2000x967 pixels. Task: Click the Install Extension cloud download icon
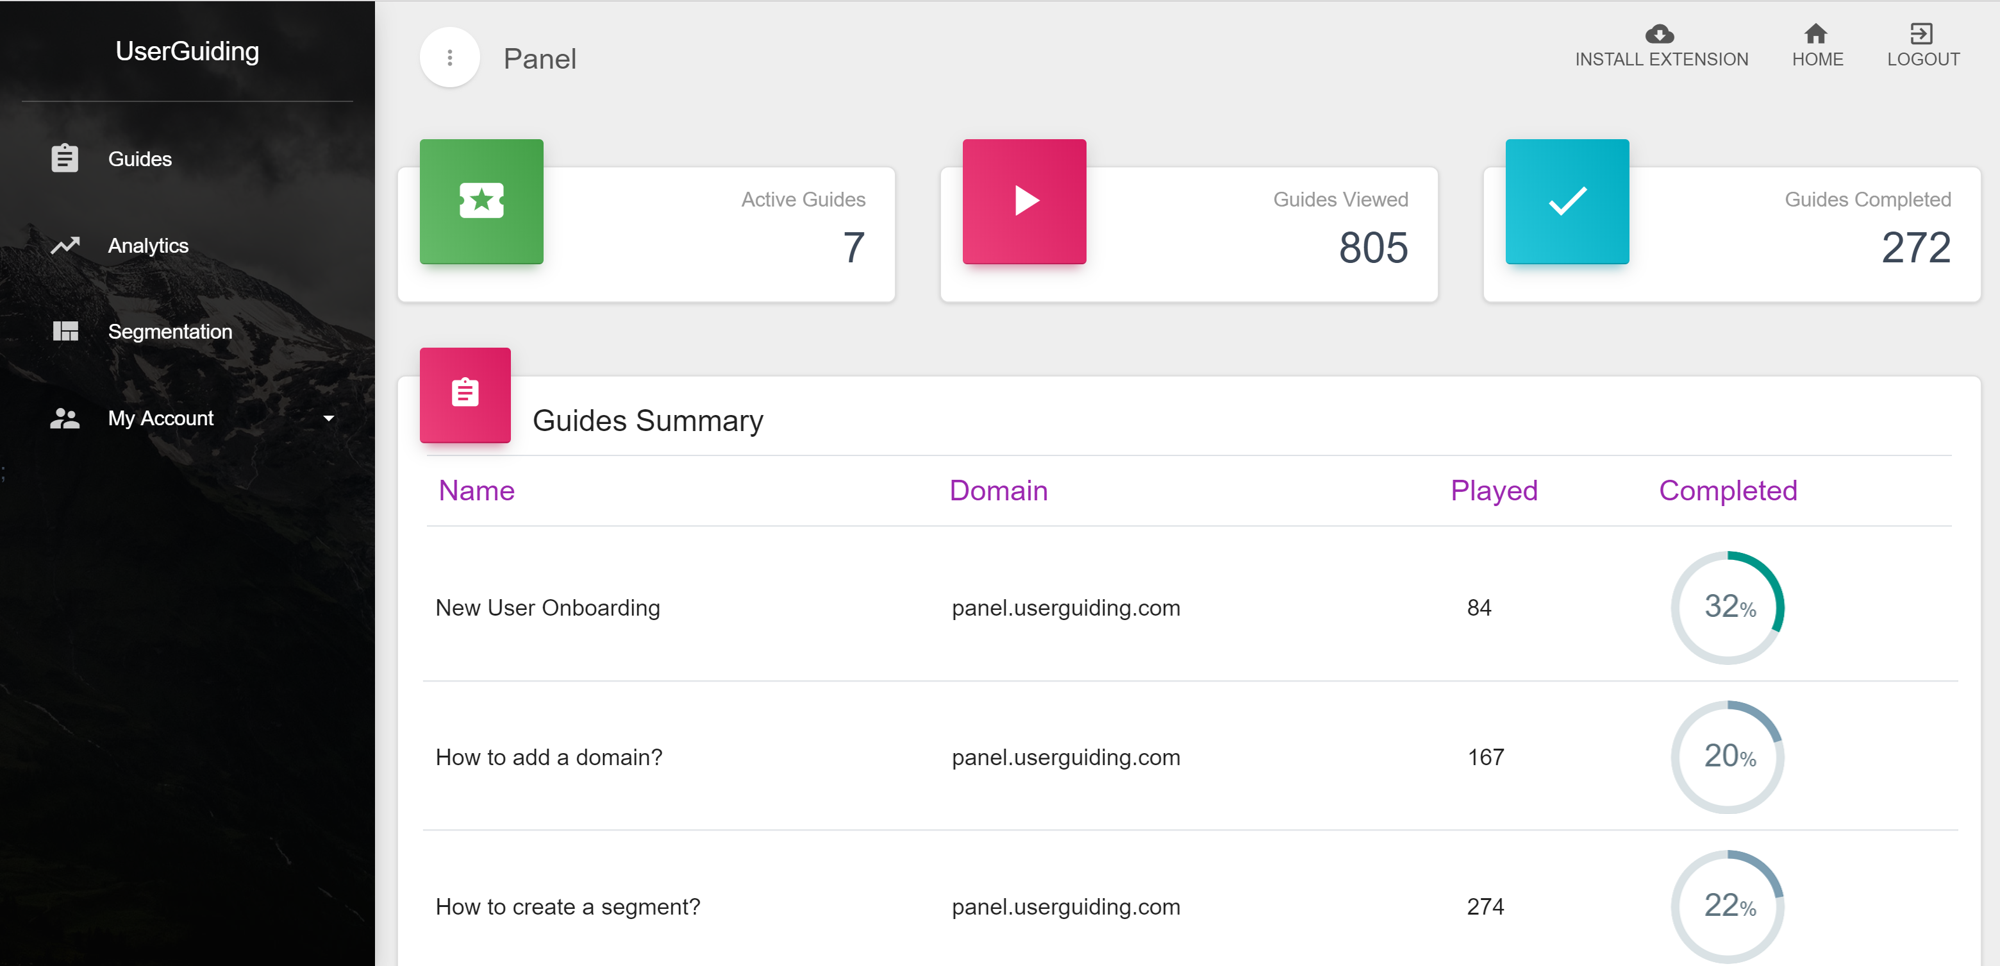[1660, 34]
